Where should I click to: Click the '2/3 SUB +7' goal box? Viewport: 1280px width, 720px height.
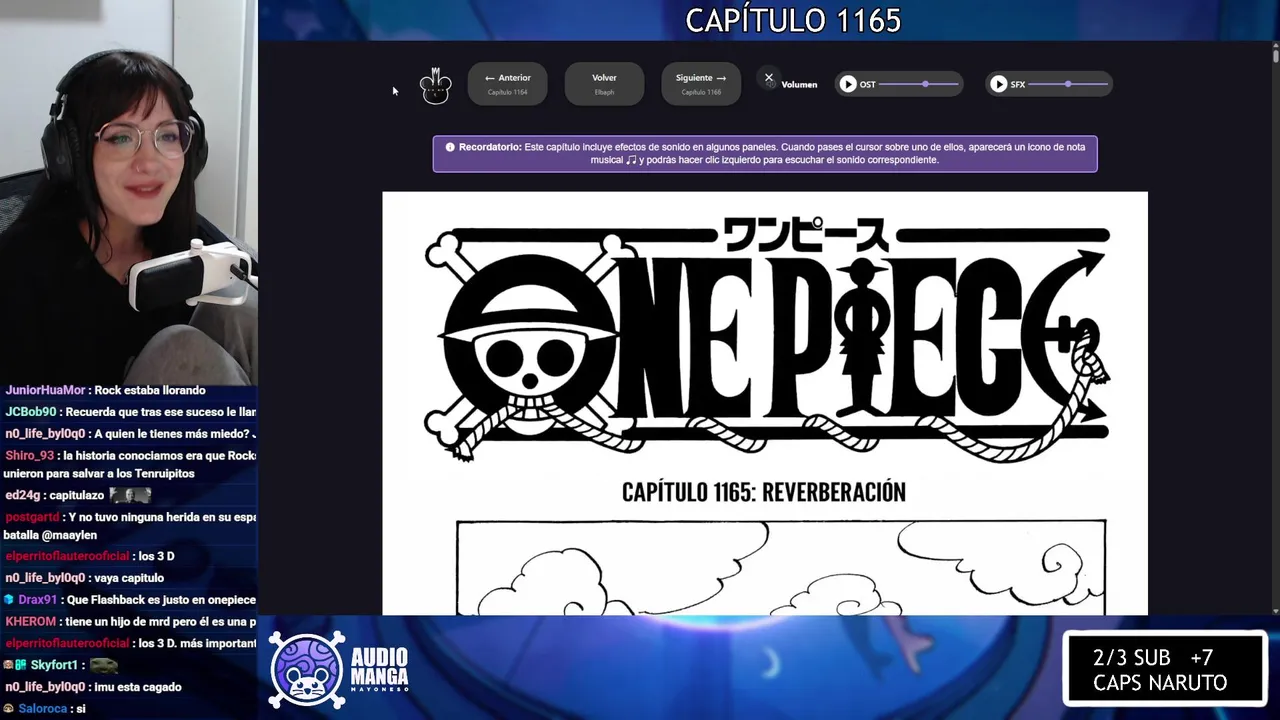1165,669
